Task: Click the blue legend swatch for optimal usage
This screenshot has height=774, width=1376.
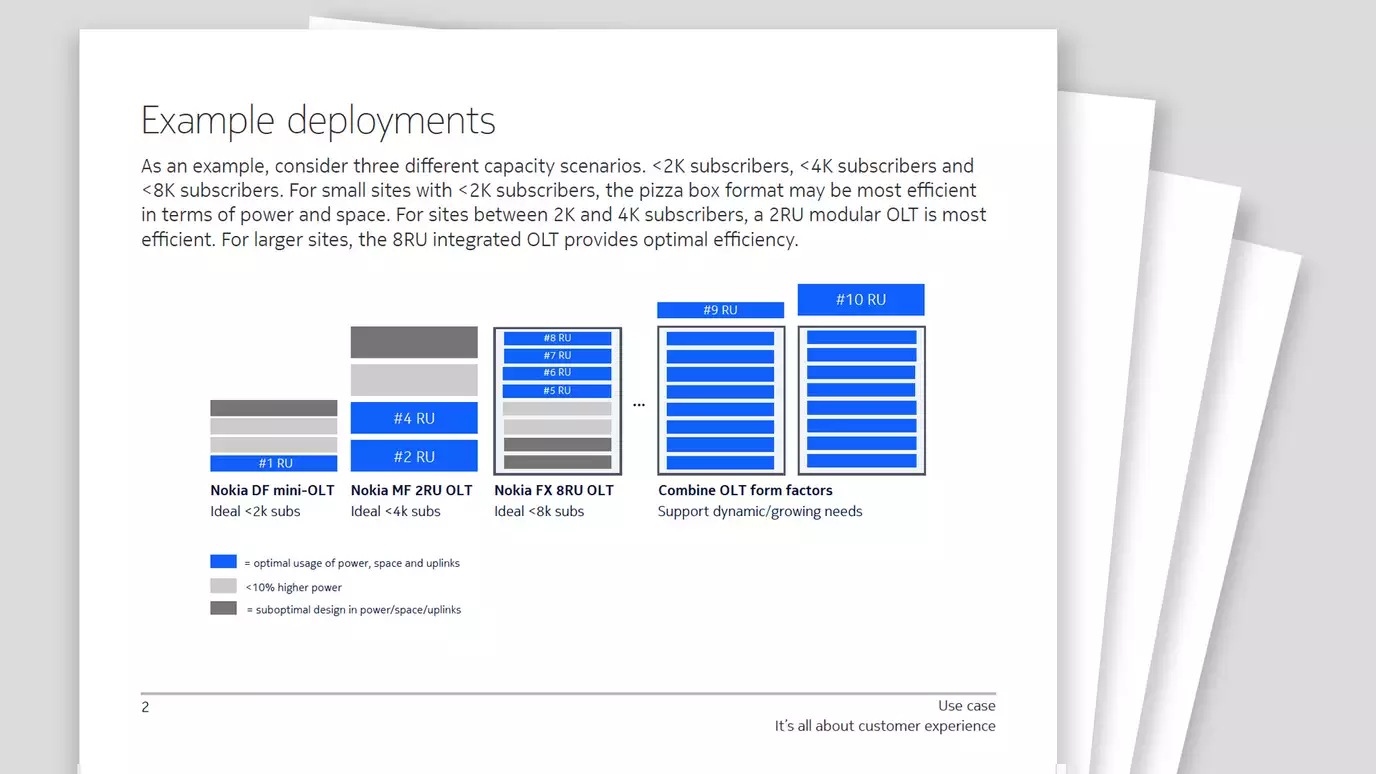Action: pos(223,562)
